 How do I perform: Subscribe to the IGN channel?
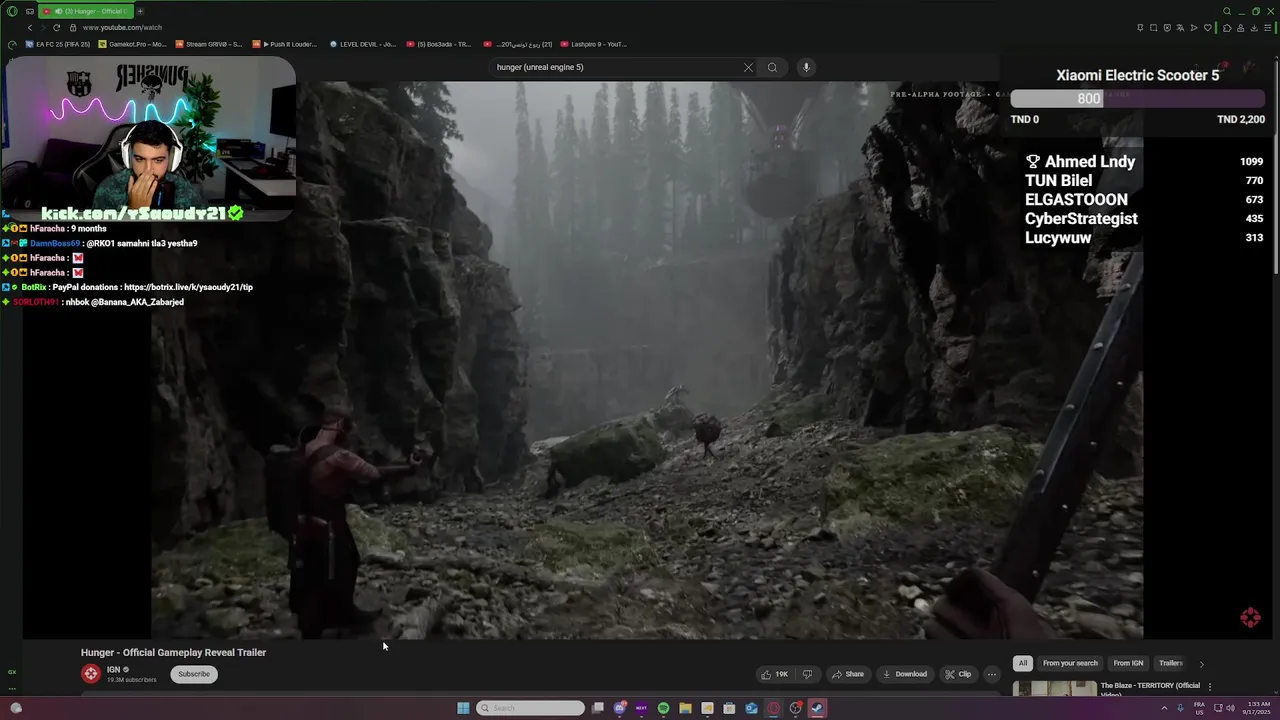[194, 674]
